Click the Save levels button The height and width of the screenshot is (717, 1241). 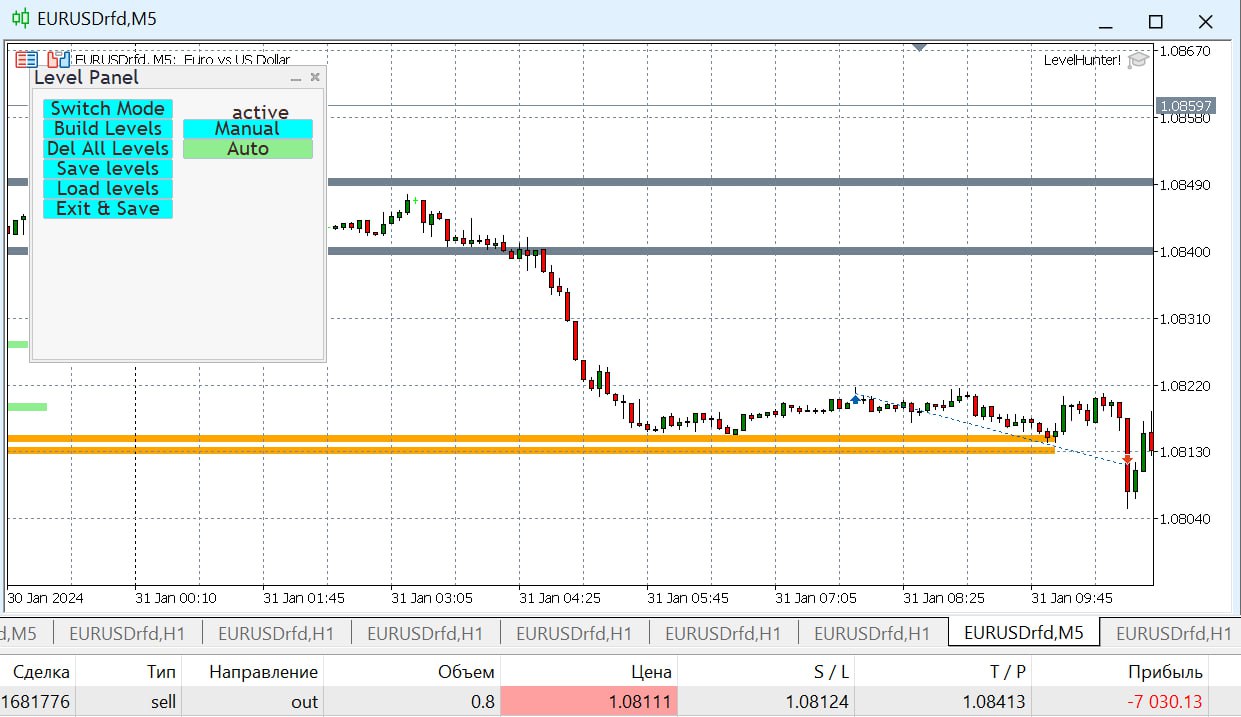tap(108, 169)
